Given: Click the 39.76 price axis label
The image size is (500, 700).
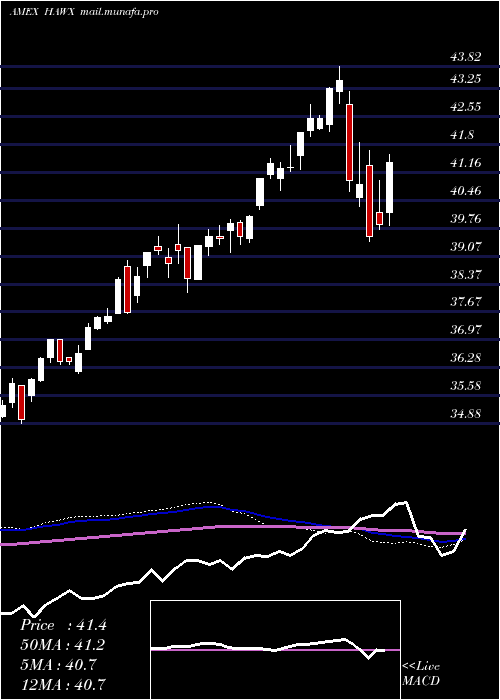Looking at the screenshot, I should pyautogui.click(x=466, y=218).
